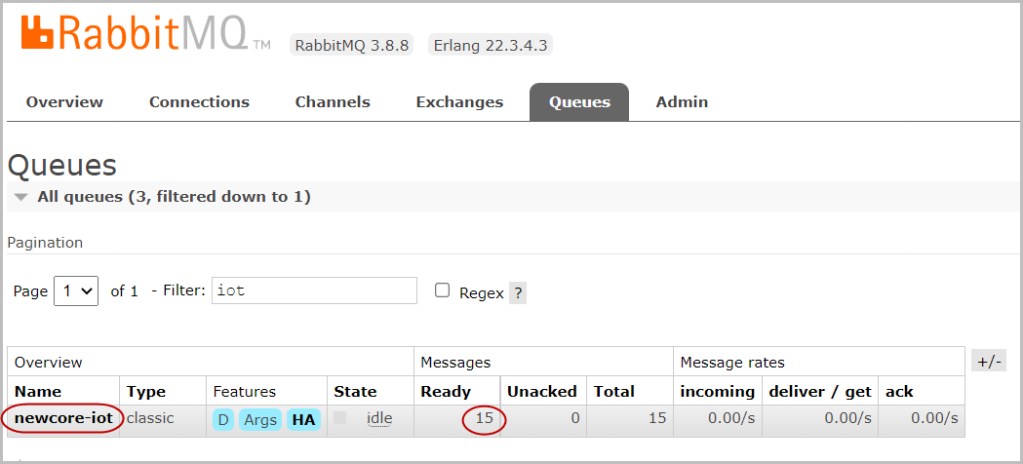This screenshot has width=1023, height=464.
Task: Go to the Channels tab
Action: point(332,102)
